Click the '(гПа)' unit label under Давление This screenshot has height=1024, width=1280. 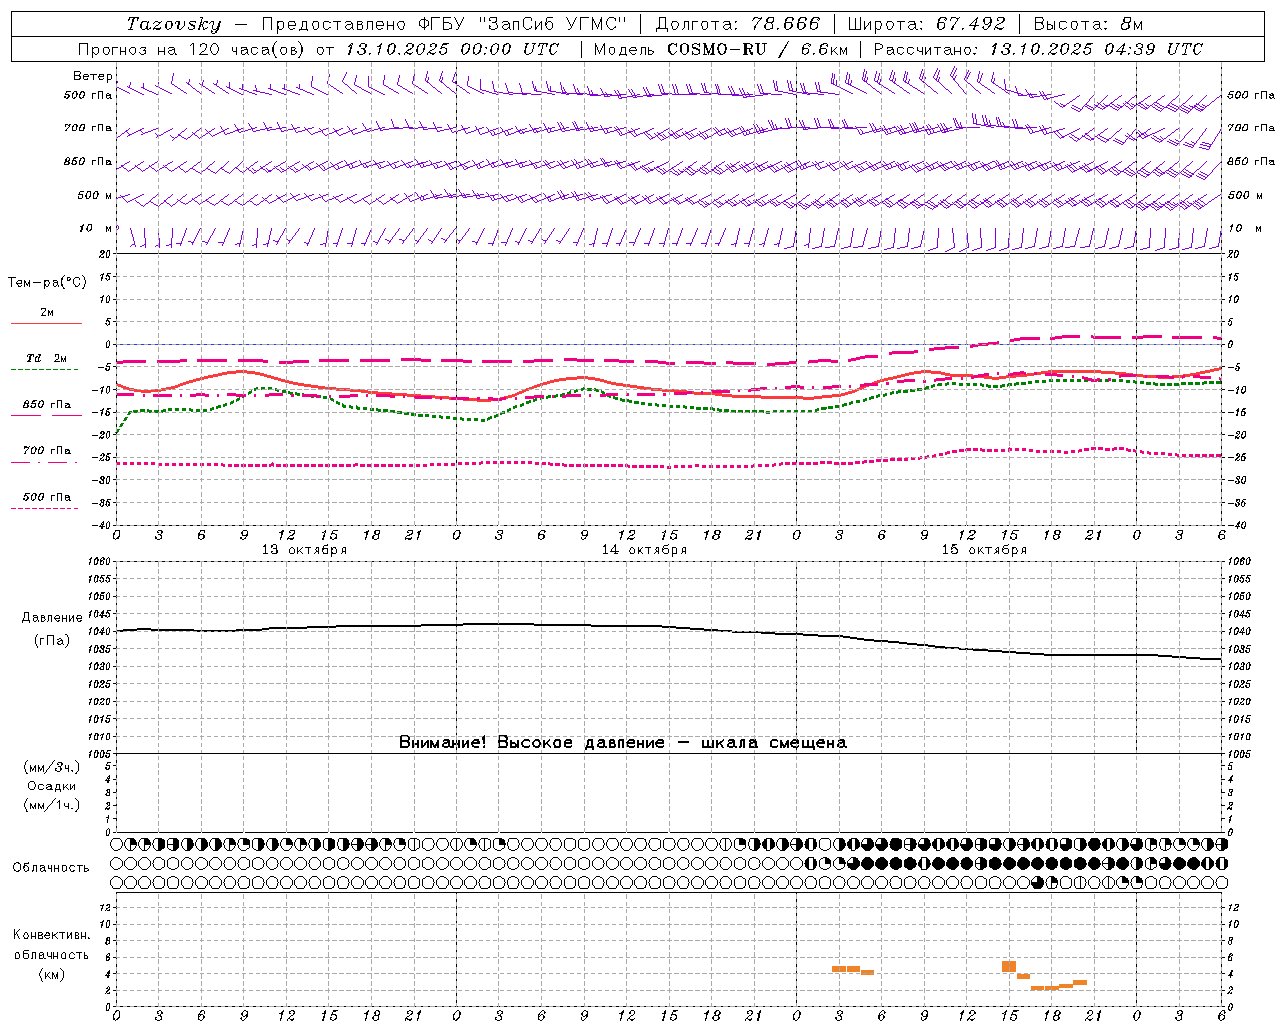[x=52, y=640]
